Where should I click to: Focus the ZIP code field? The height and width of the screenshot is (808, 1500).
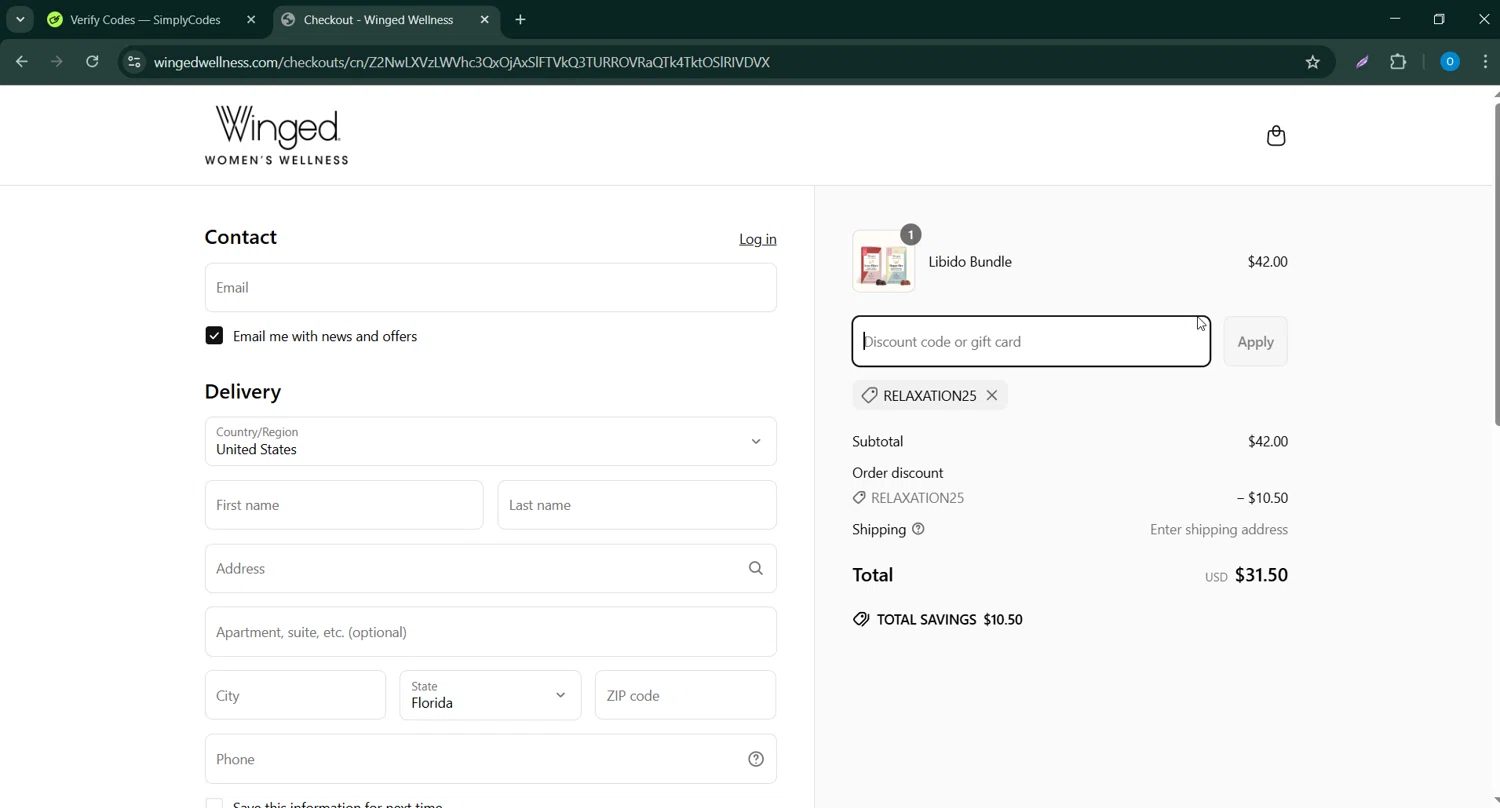coord(686,695)
